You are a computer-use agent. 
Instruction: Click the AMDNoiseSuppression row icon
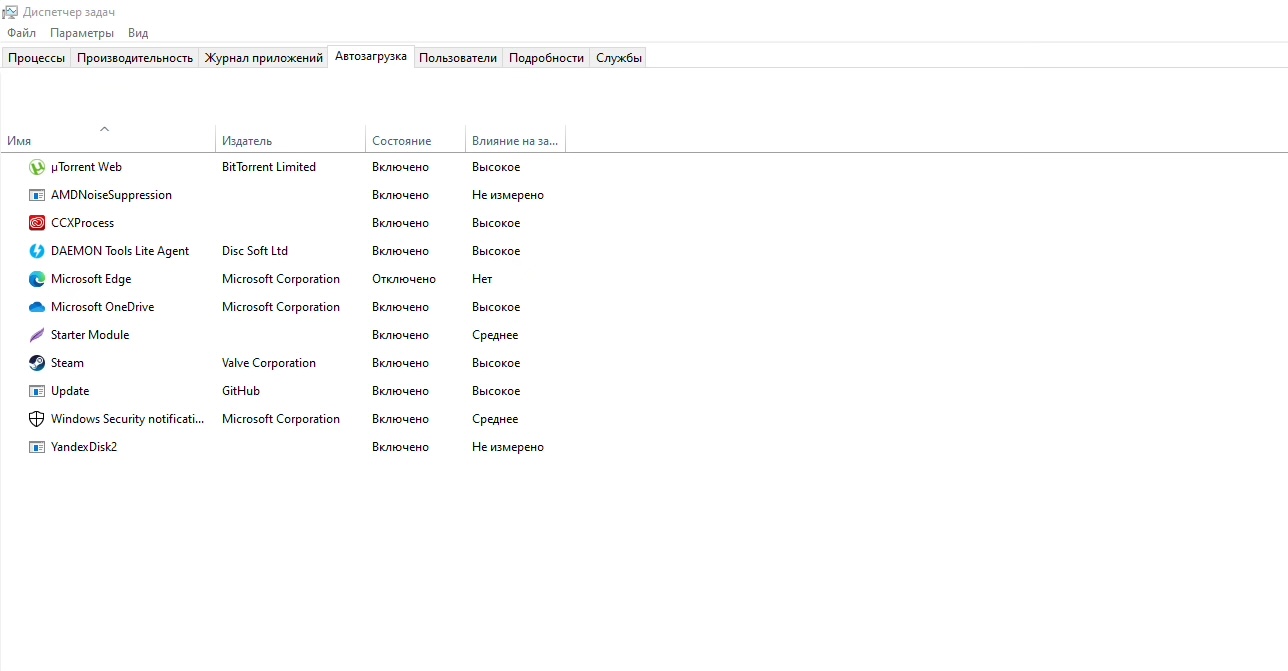click(x=37, y=195)
